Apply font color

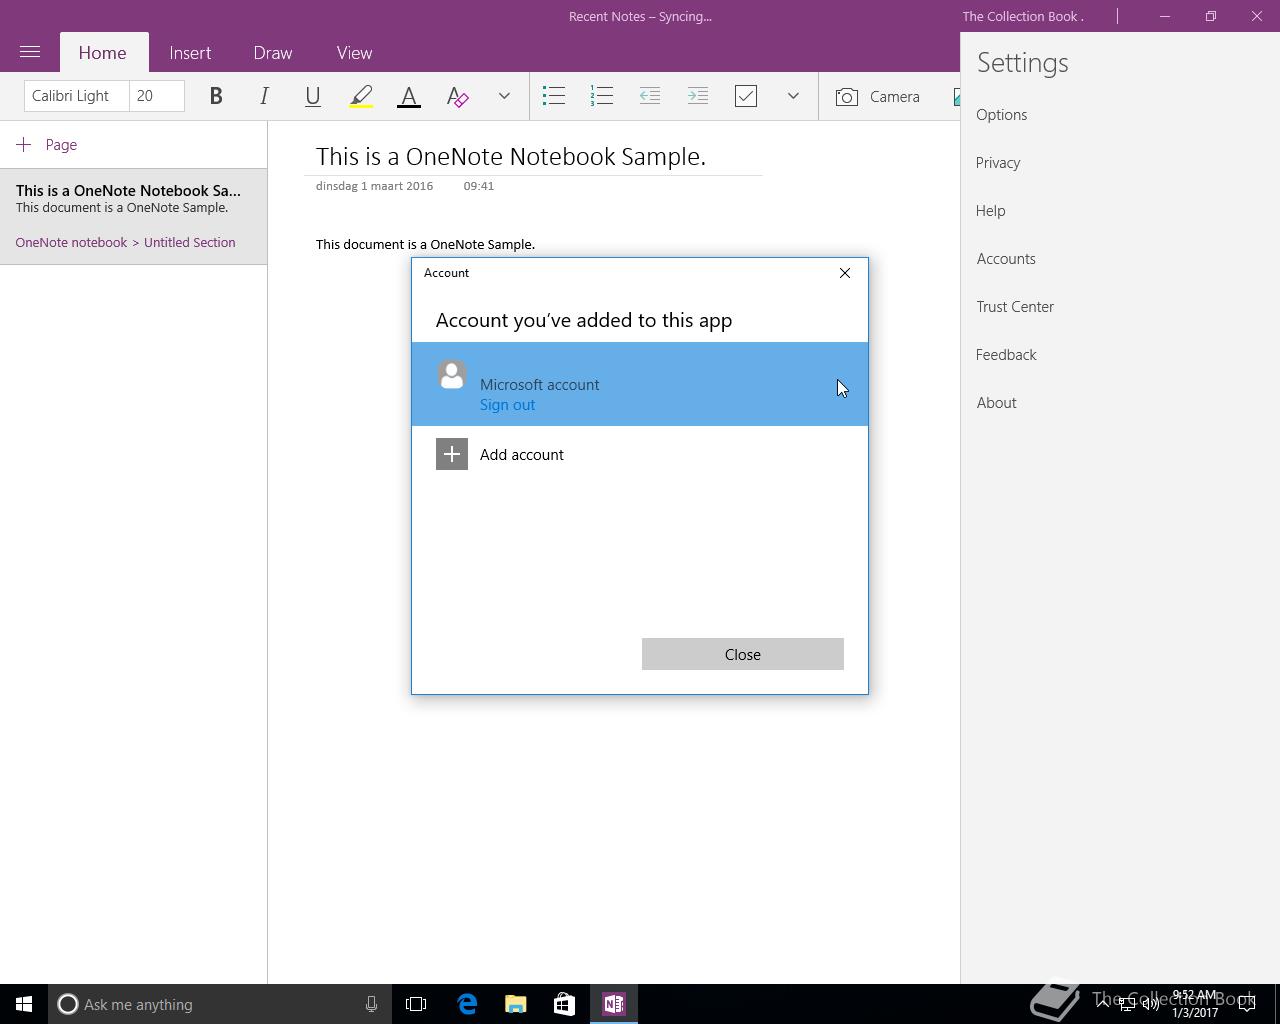tap(409, 96)
